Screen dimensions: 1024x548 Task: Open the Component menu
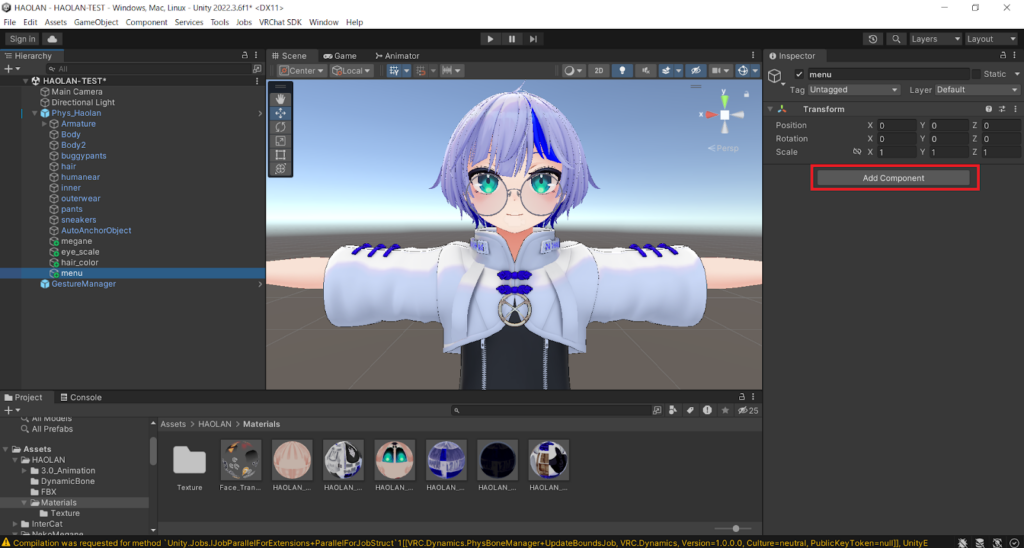click(146, 22)
